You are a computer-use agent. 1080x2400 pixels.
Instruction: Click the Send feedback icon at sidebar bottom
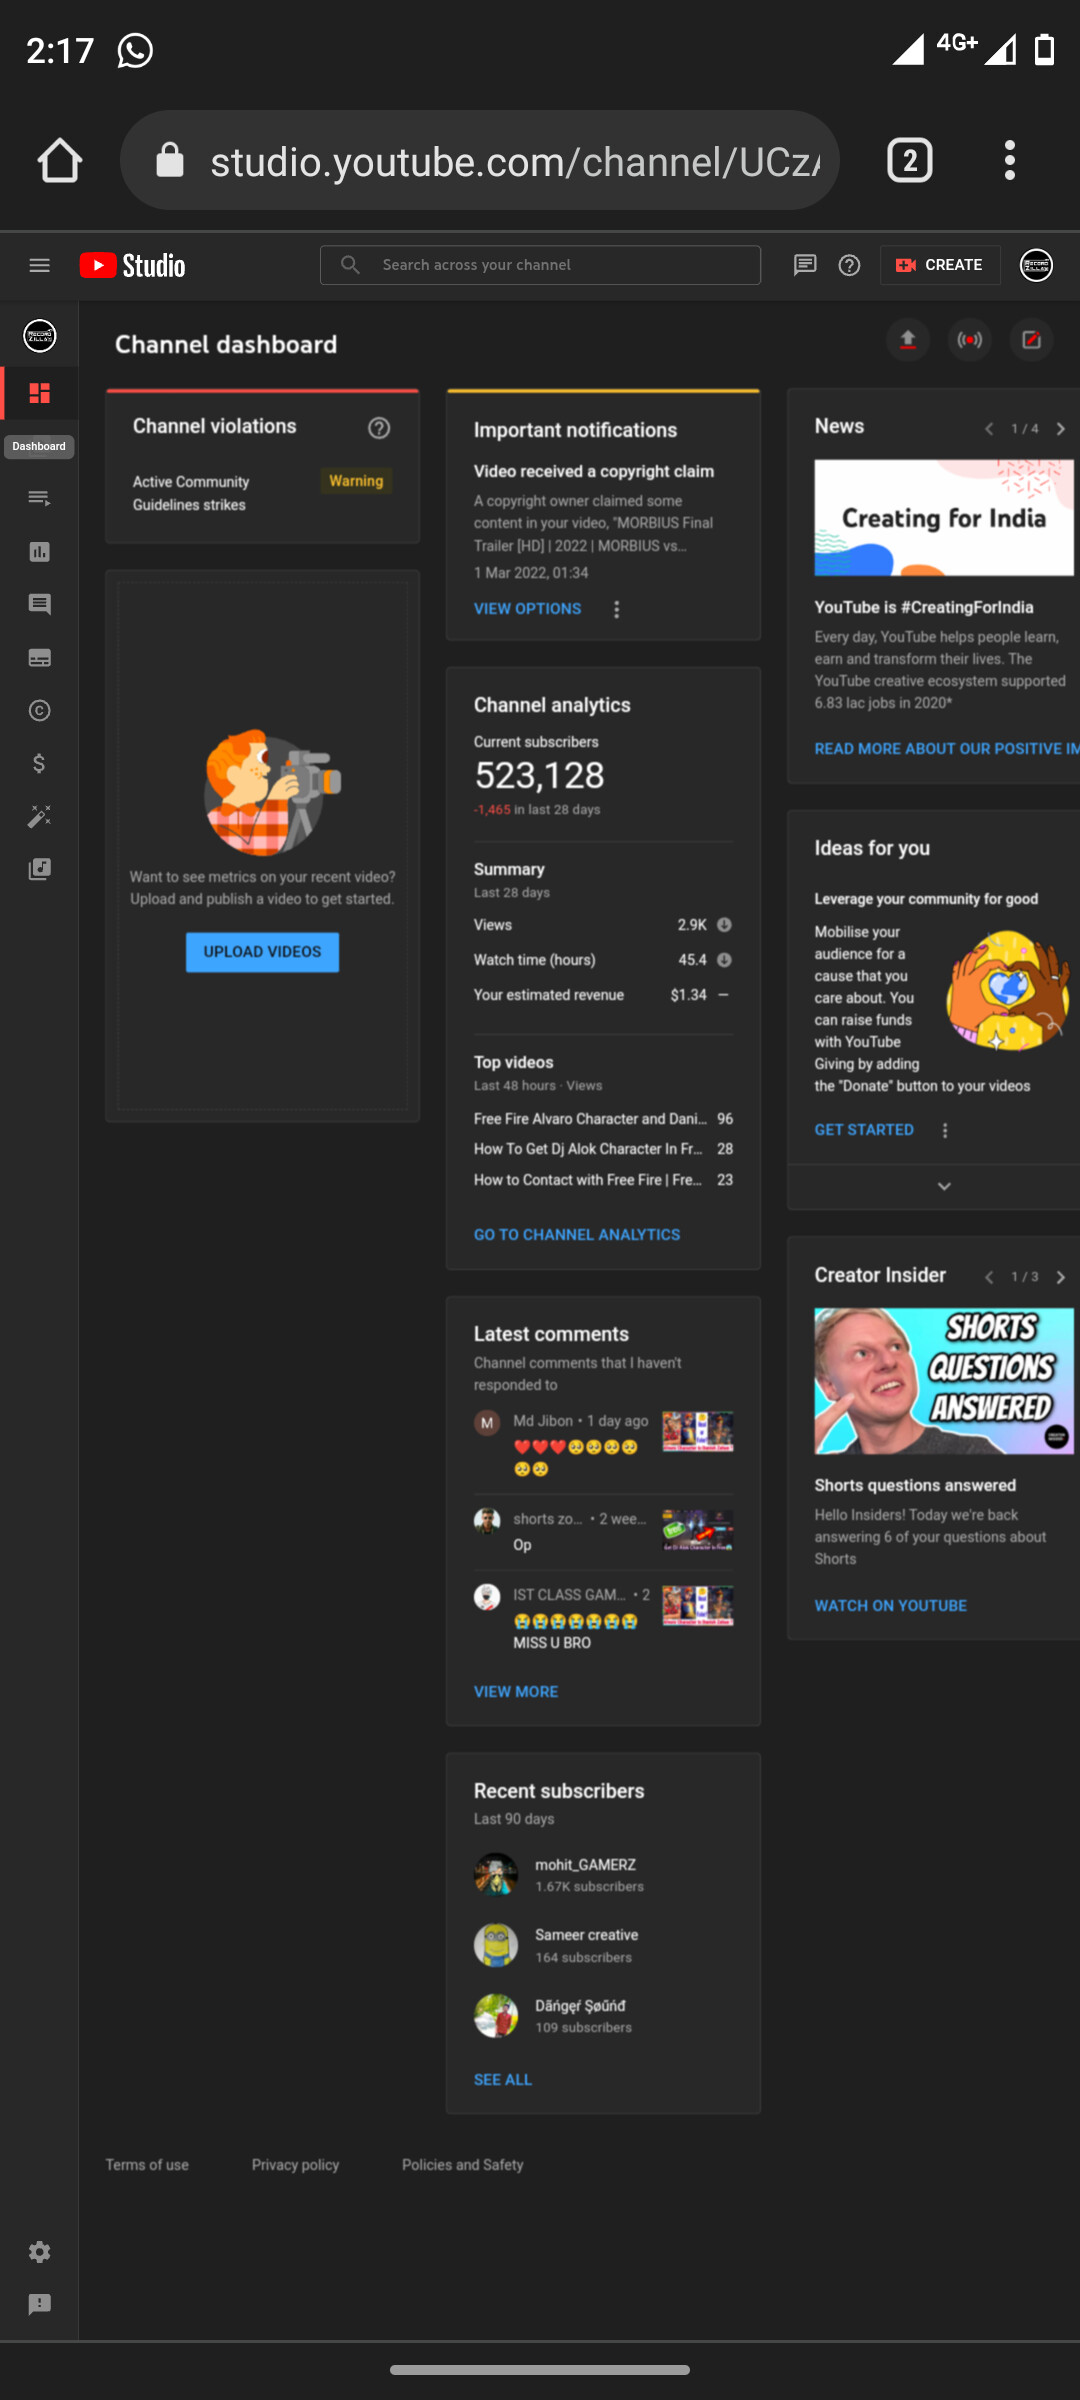click(x=39, y=2305)
